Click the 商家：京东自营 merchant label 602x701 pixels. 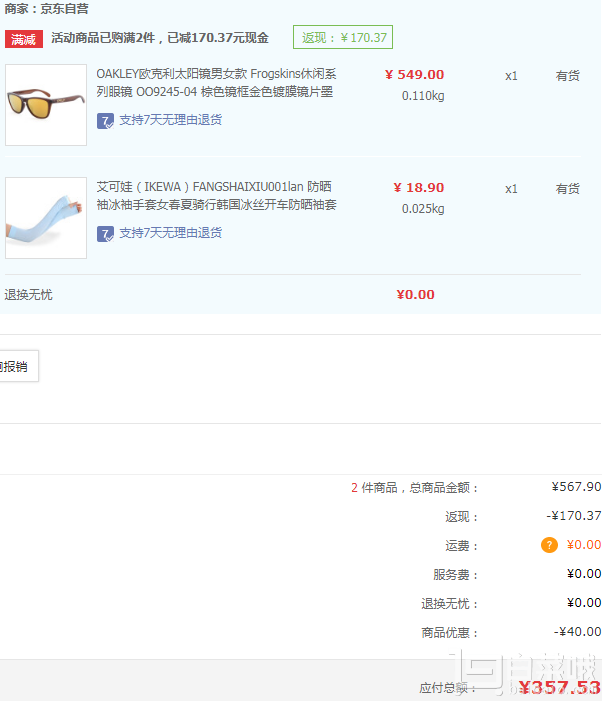[46, 8]
